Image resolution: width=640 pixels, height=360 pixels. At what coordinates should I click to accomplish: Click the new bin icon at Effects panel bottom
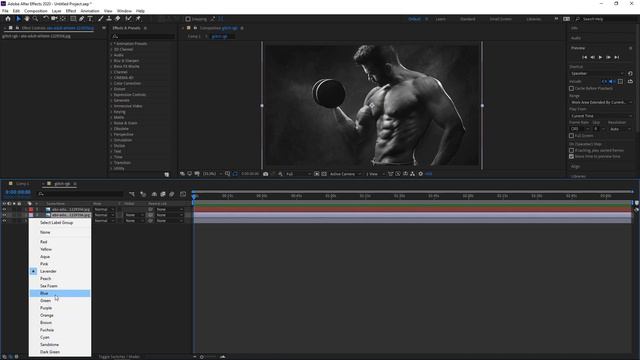pos(167,174)
